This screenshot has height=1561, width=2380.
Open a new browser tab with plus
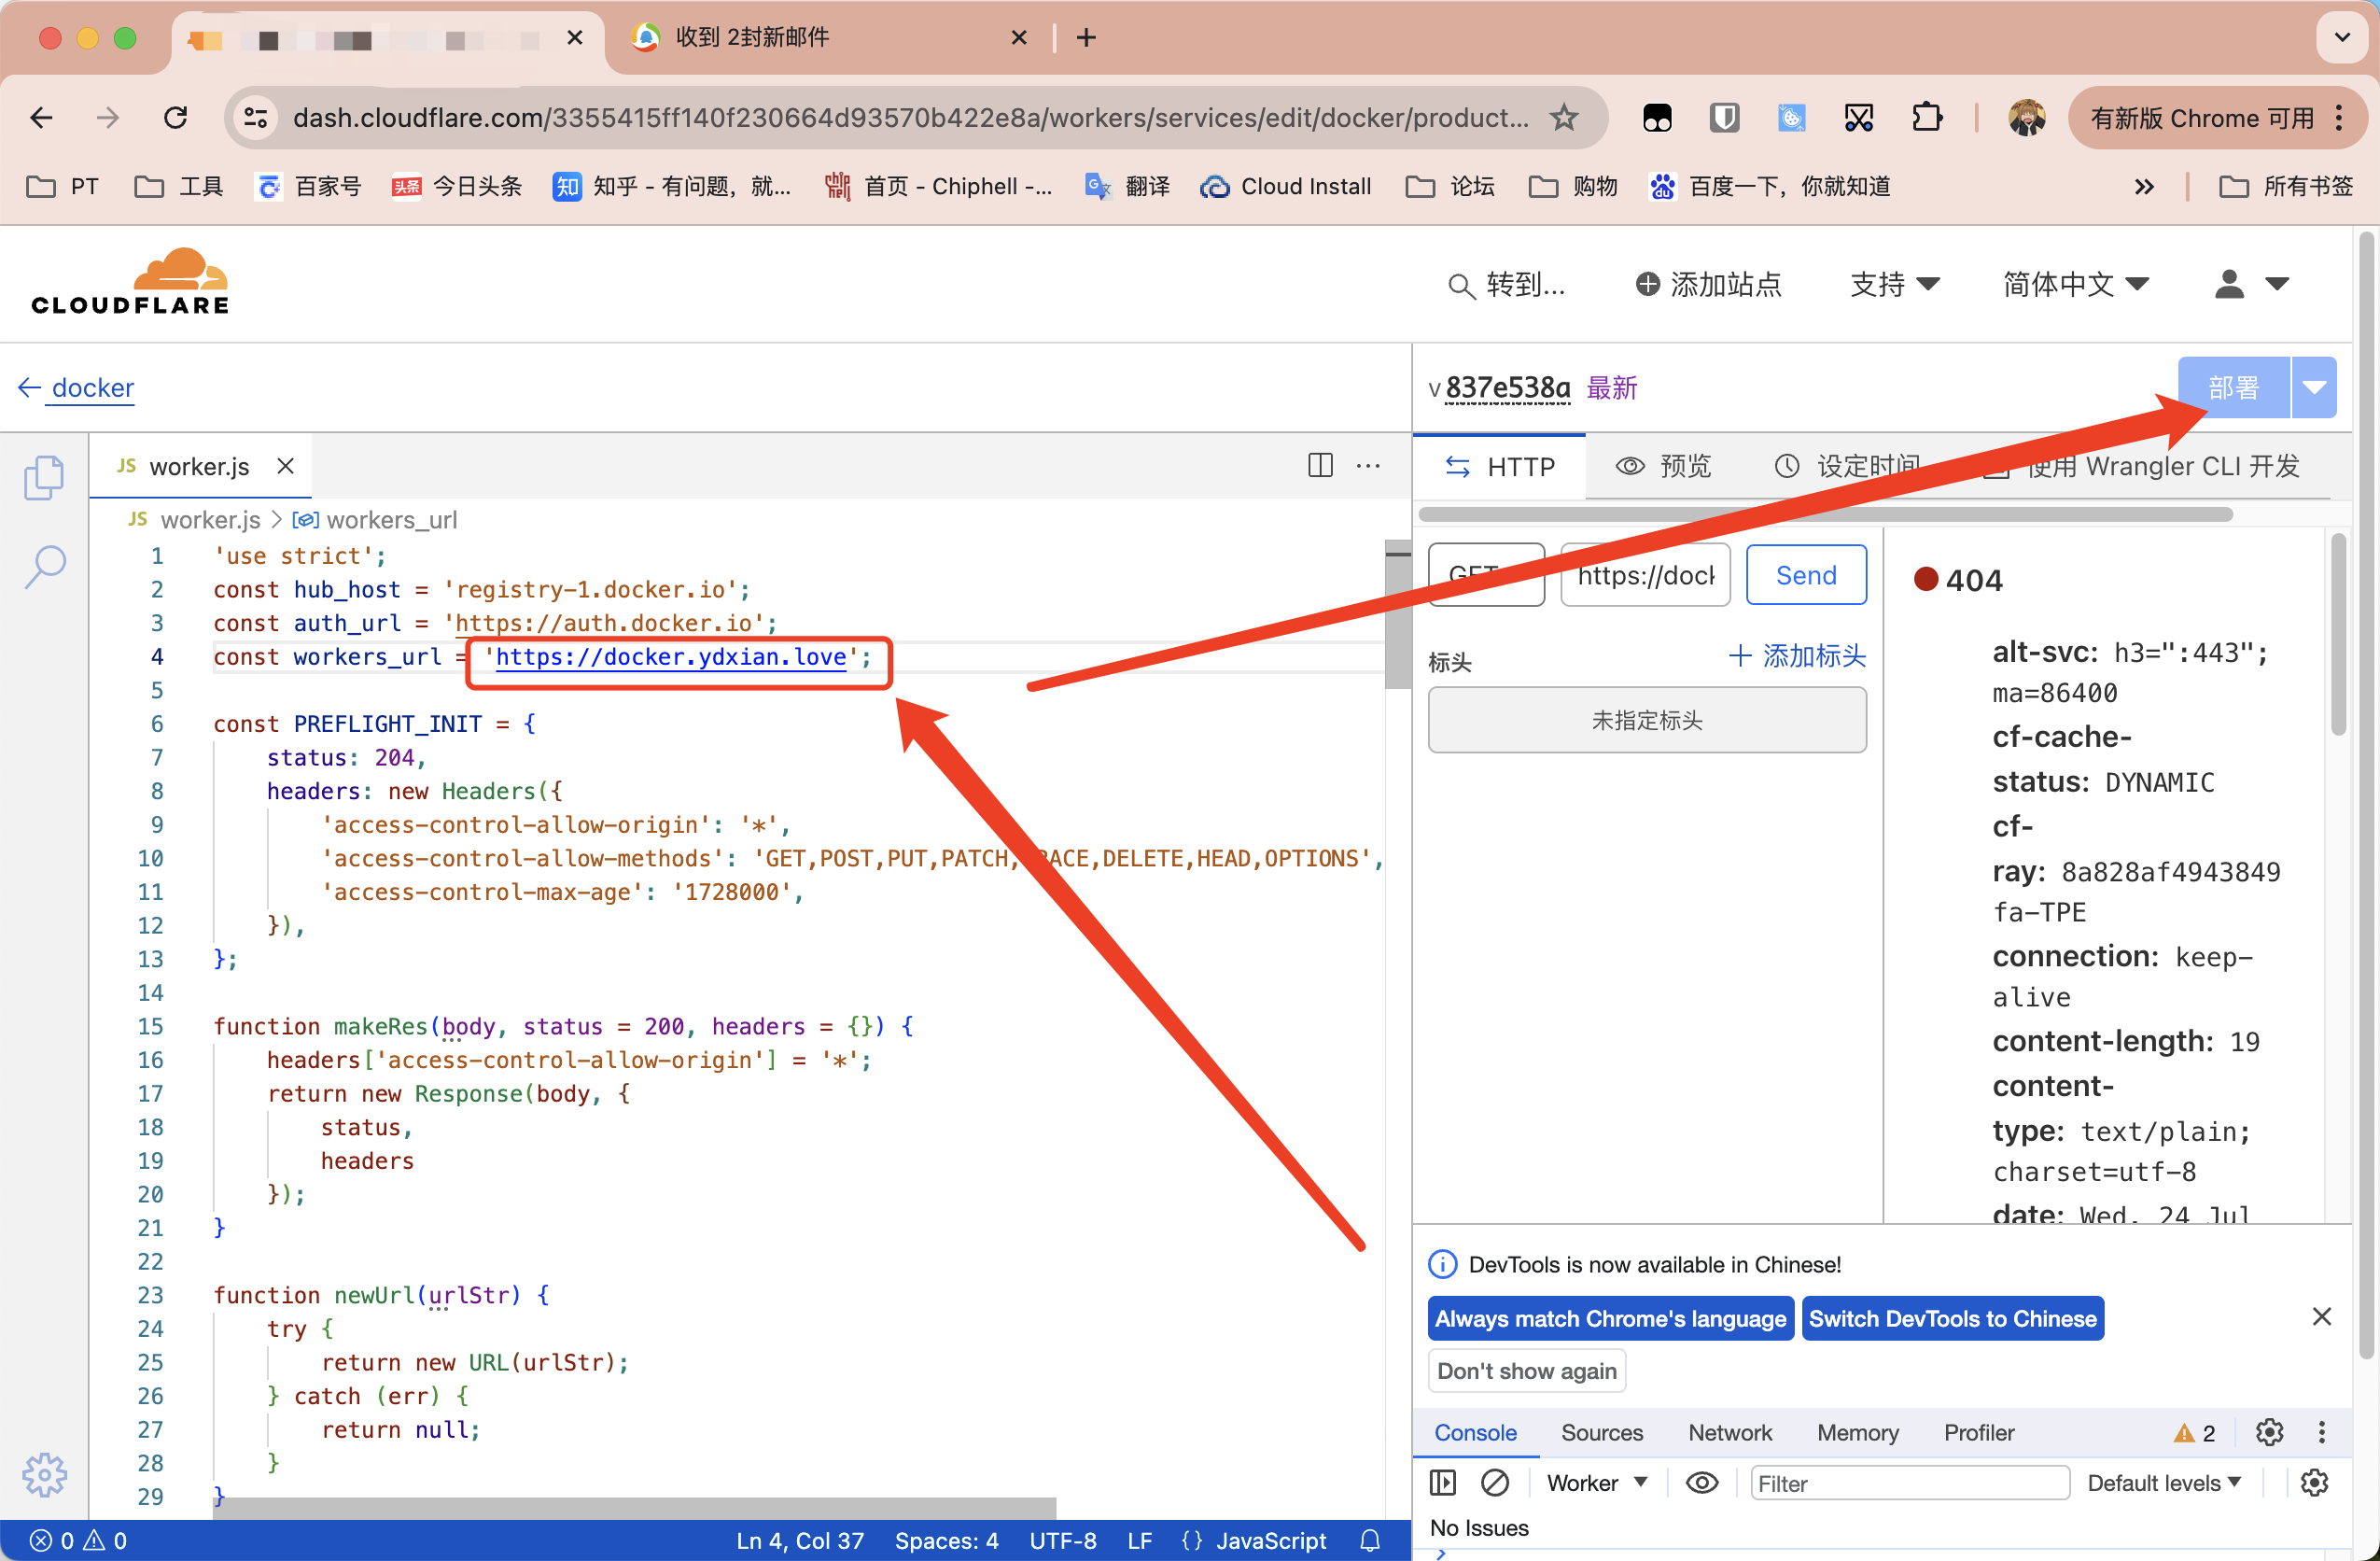pos(1087,38)
